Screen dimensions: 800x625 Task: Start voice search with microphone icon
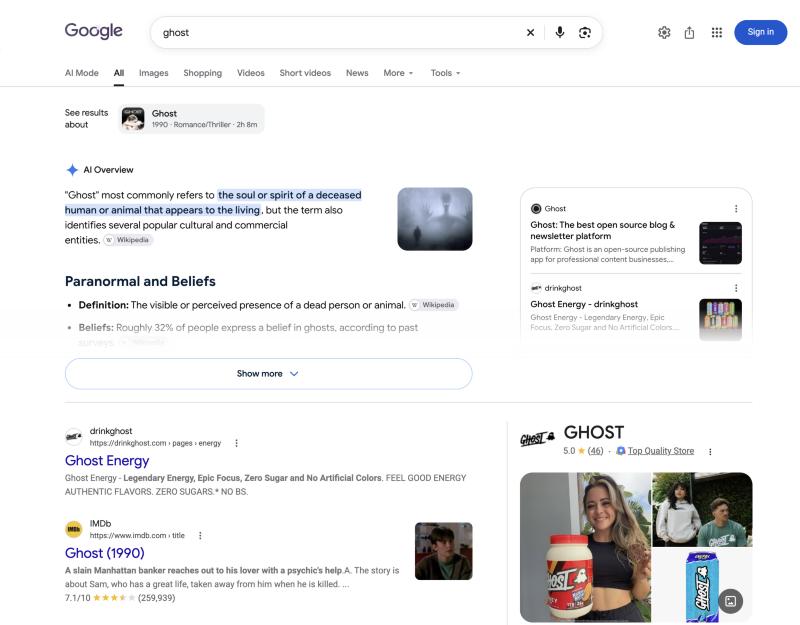(x=560, y=33)
